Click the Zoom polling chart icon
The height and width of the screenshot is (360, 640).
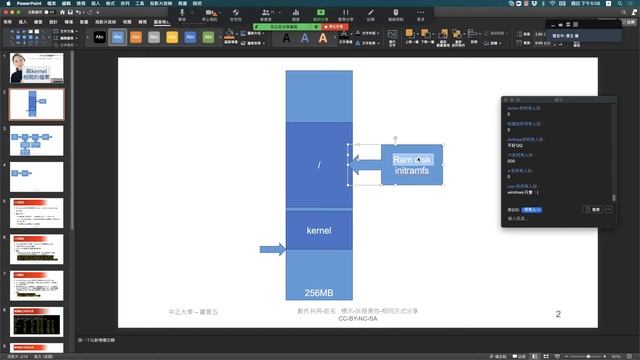(x=296, y=13)
